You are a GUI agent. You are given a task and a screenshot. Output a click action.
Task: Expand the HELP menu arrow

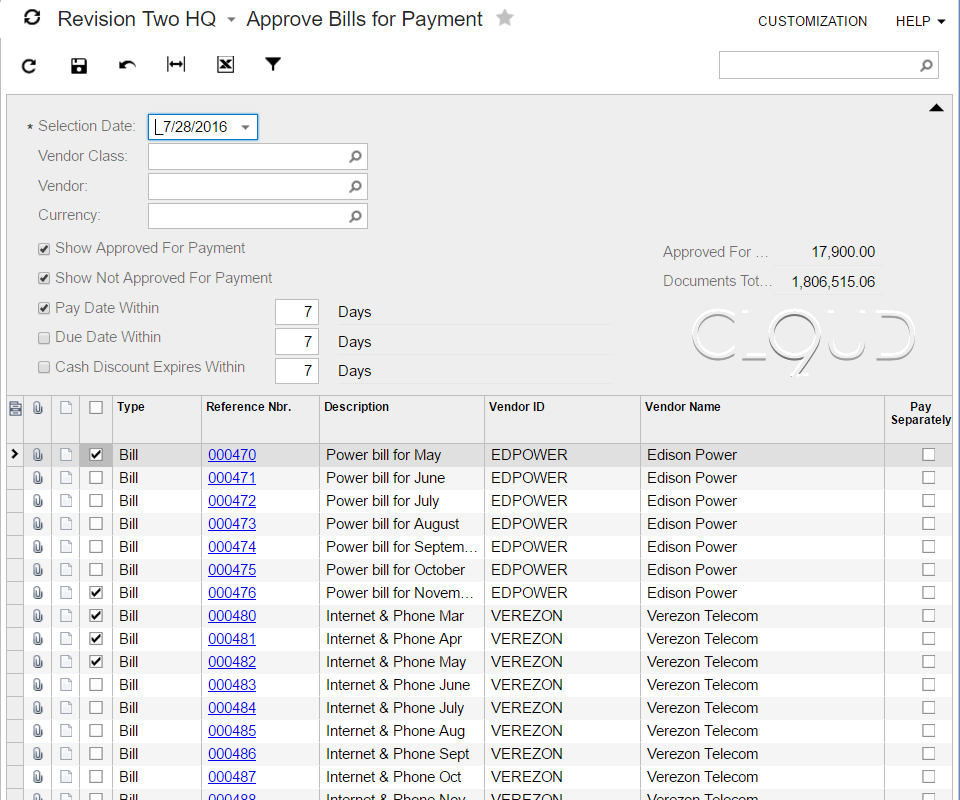click(942, 21)
